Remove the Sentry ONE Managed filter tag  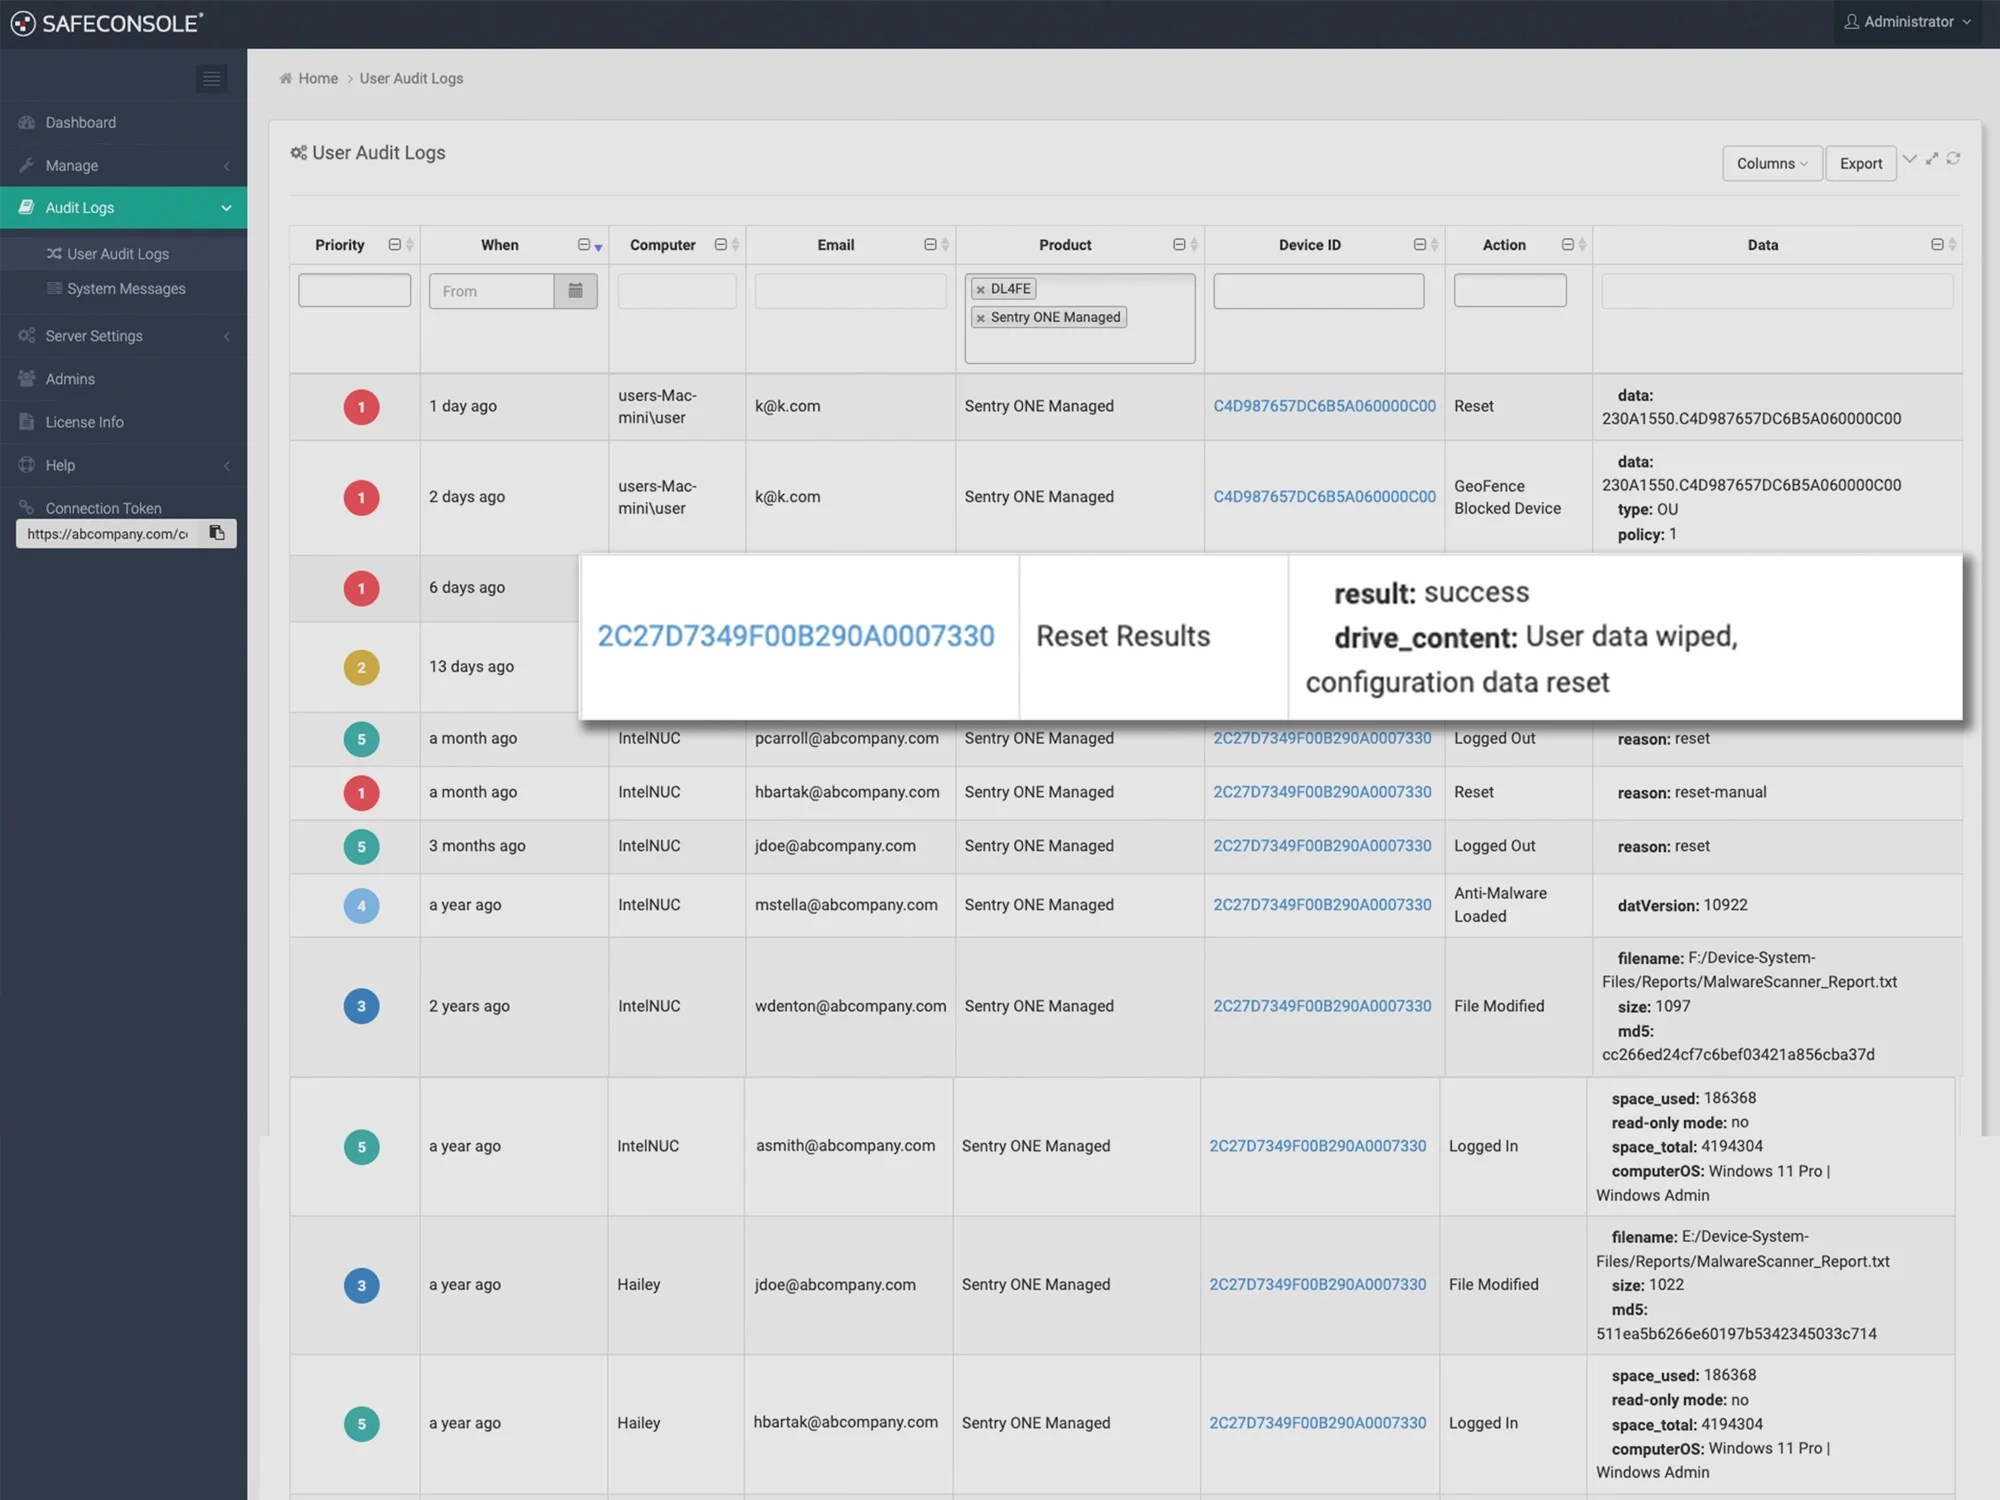click(x=980, y=318)
